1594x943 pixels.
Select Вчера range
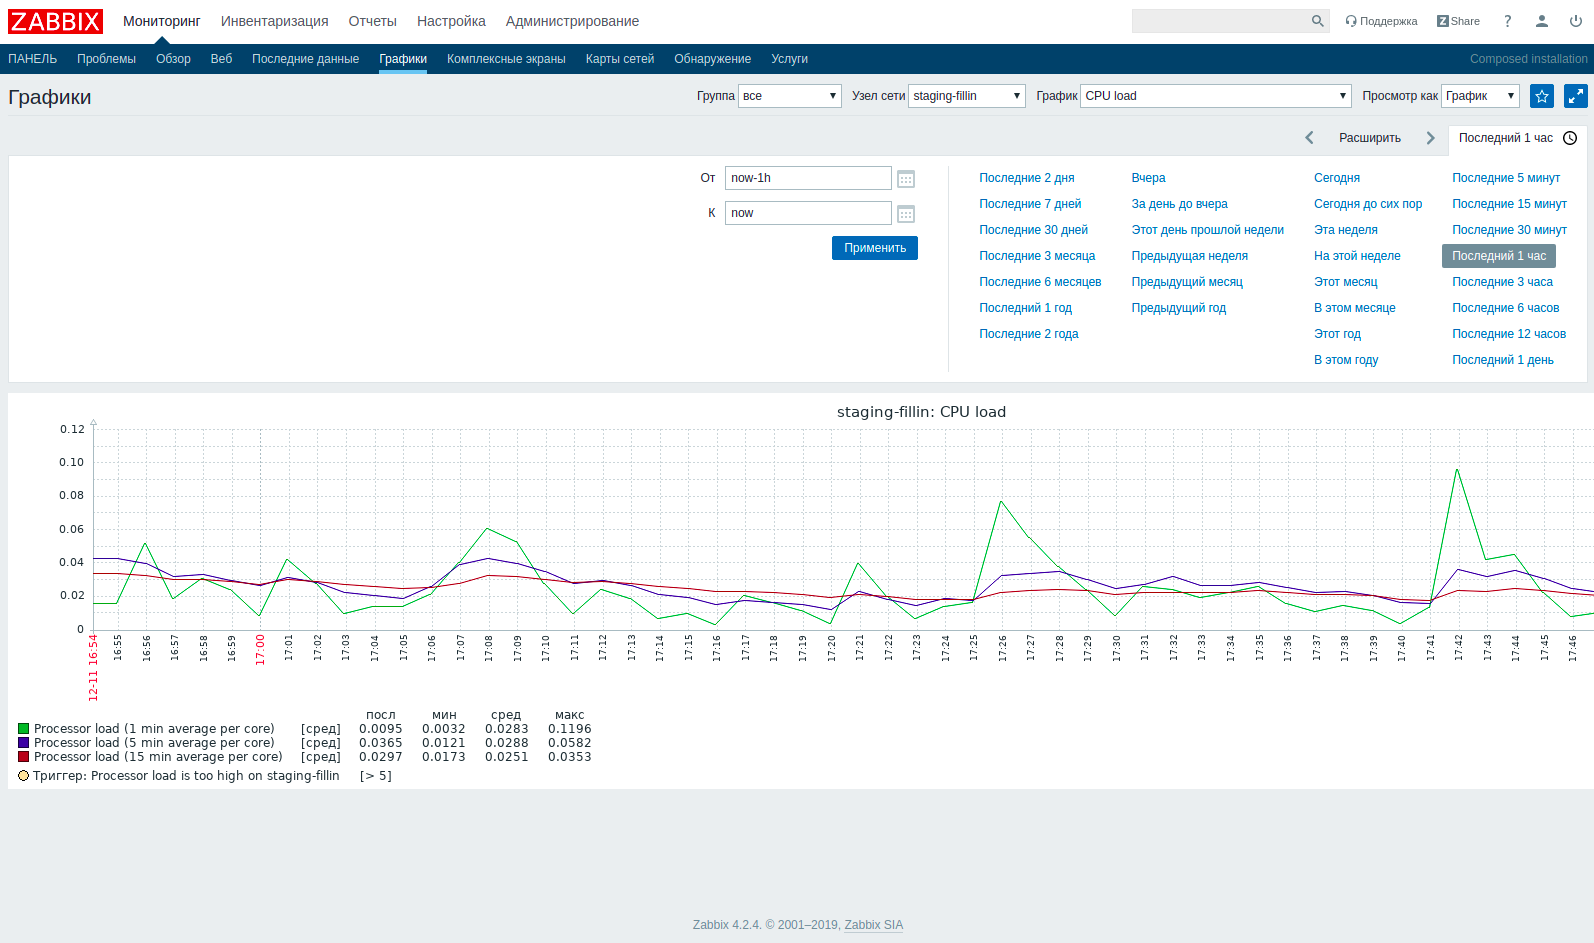[1148, 178]
